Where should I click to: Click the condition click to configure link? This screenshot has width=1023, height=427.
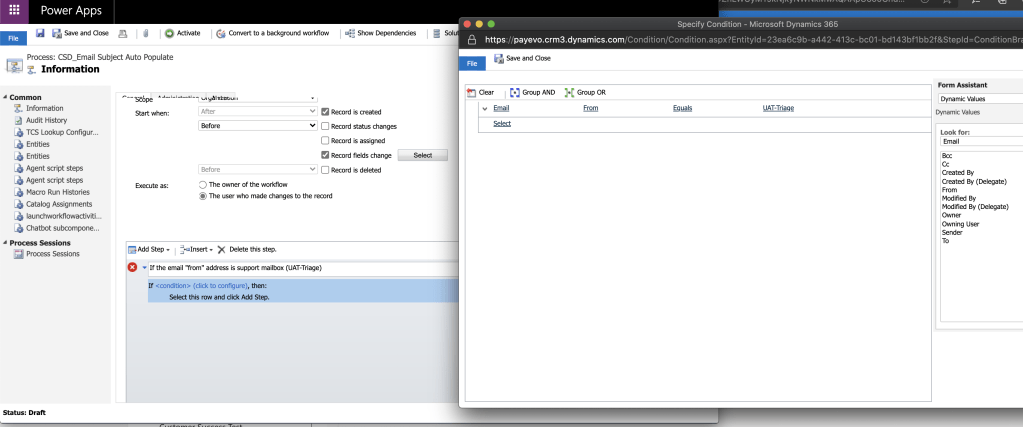196,285
